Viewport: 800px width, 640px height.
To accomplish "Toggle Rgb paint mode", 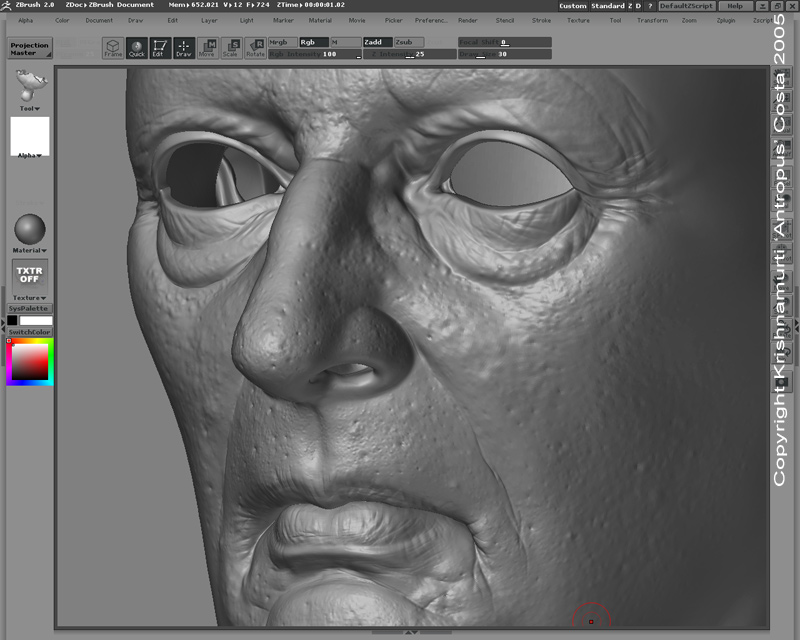I will pos(314,42).
